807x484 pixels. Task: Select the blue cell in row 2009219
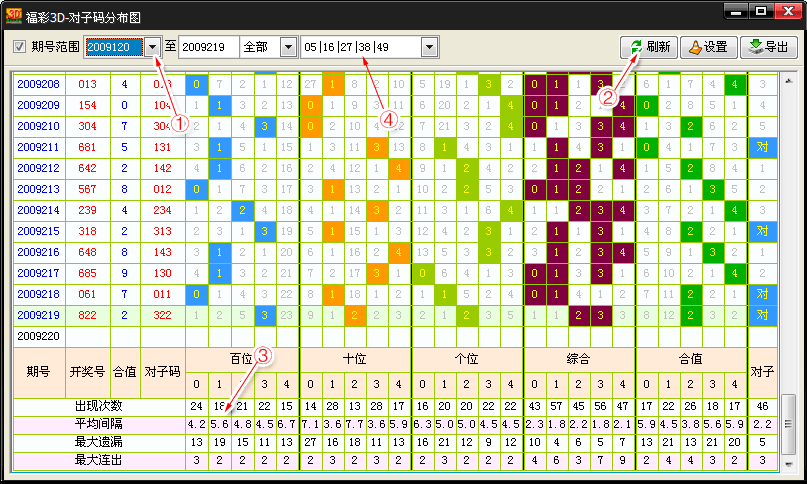click(264, 315)
